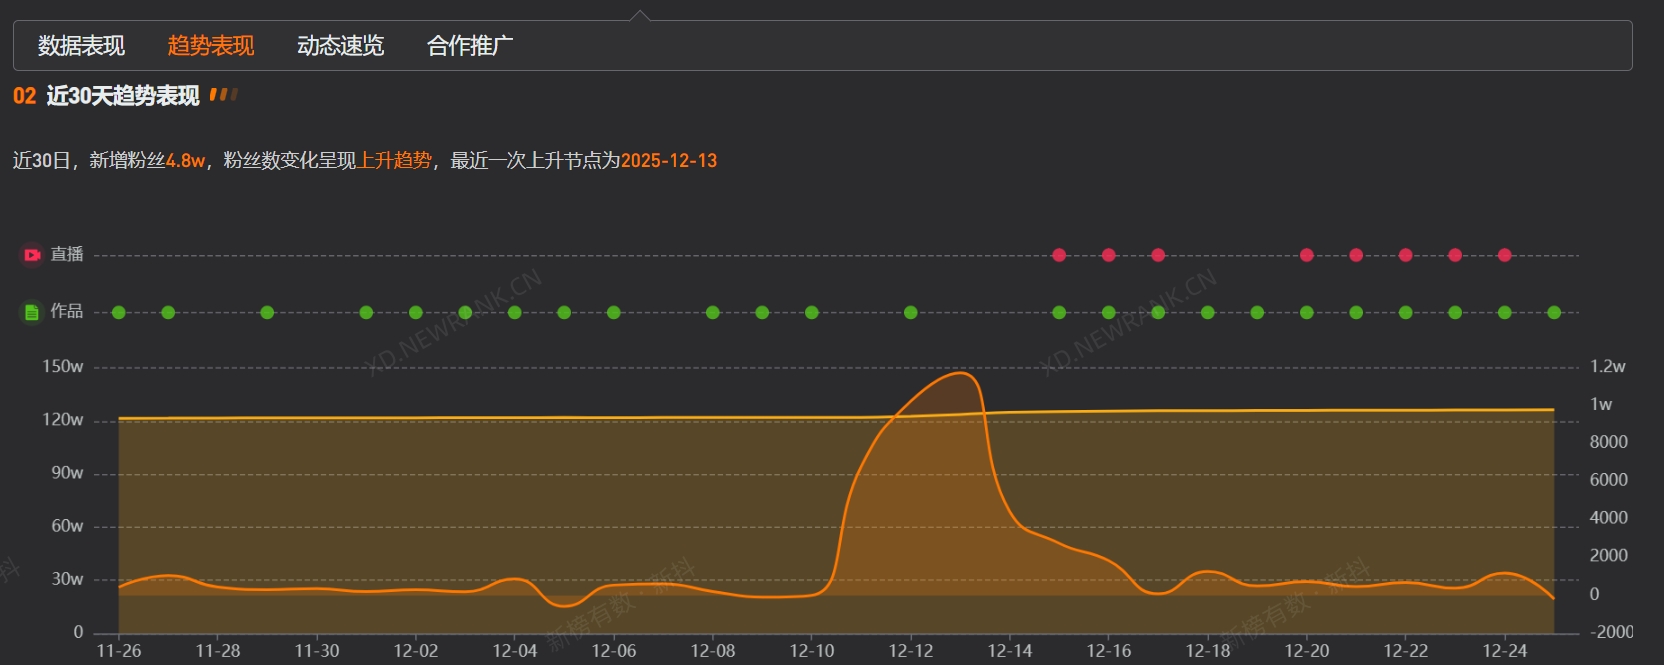Click the red livestream dot on 12-20

[1306, 255]
